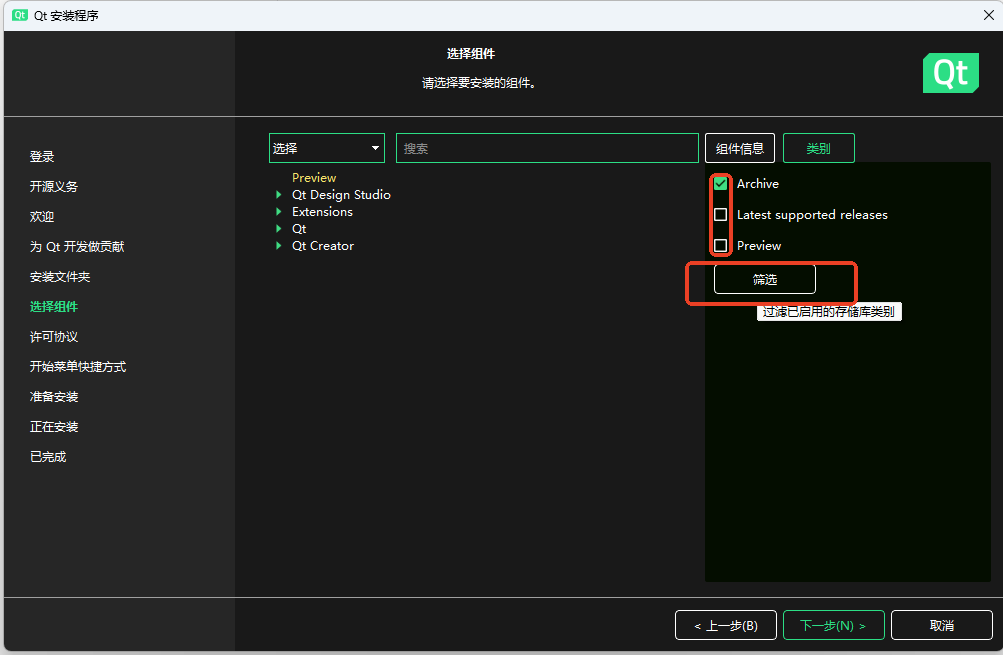Close the Qt installer window
Image resolution: width=1003 pixels, height=655 pixels.
click(988, 15)
